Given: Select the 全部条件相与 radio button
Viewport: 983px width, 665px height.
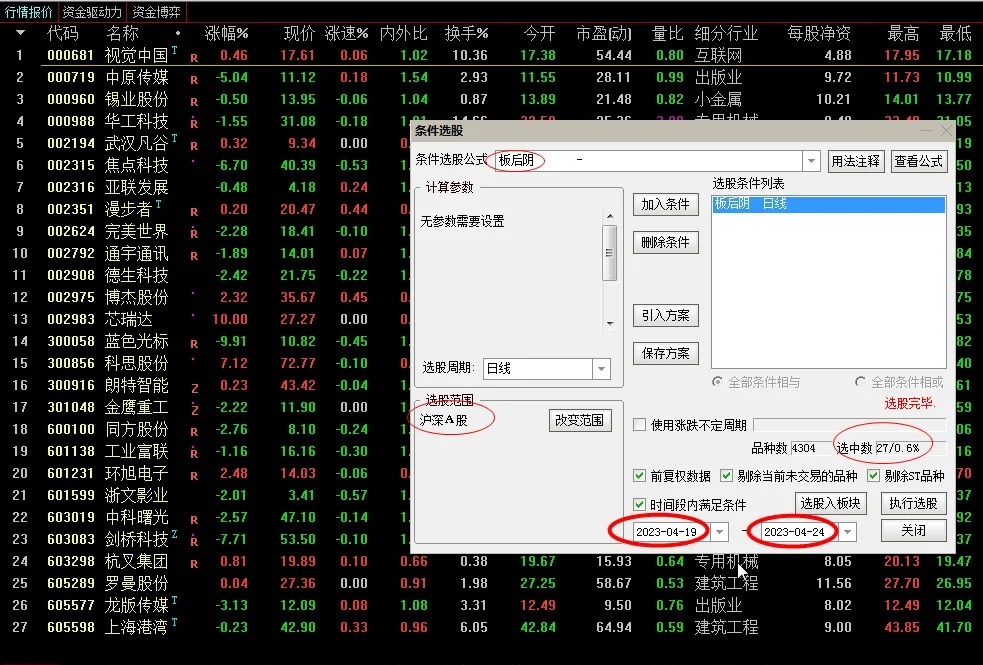Looking at the screenshot, I should (x=717, y=382).
